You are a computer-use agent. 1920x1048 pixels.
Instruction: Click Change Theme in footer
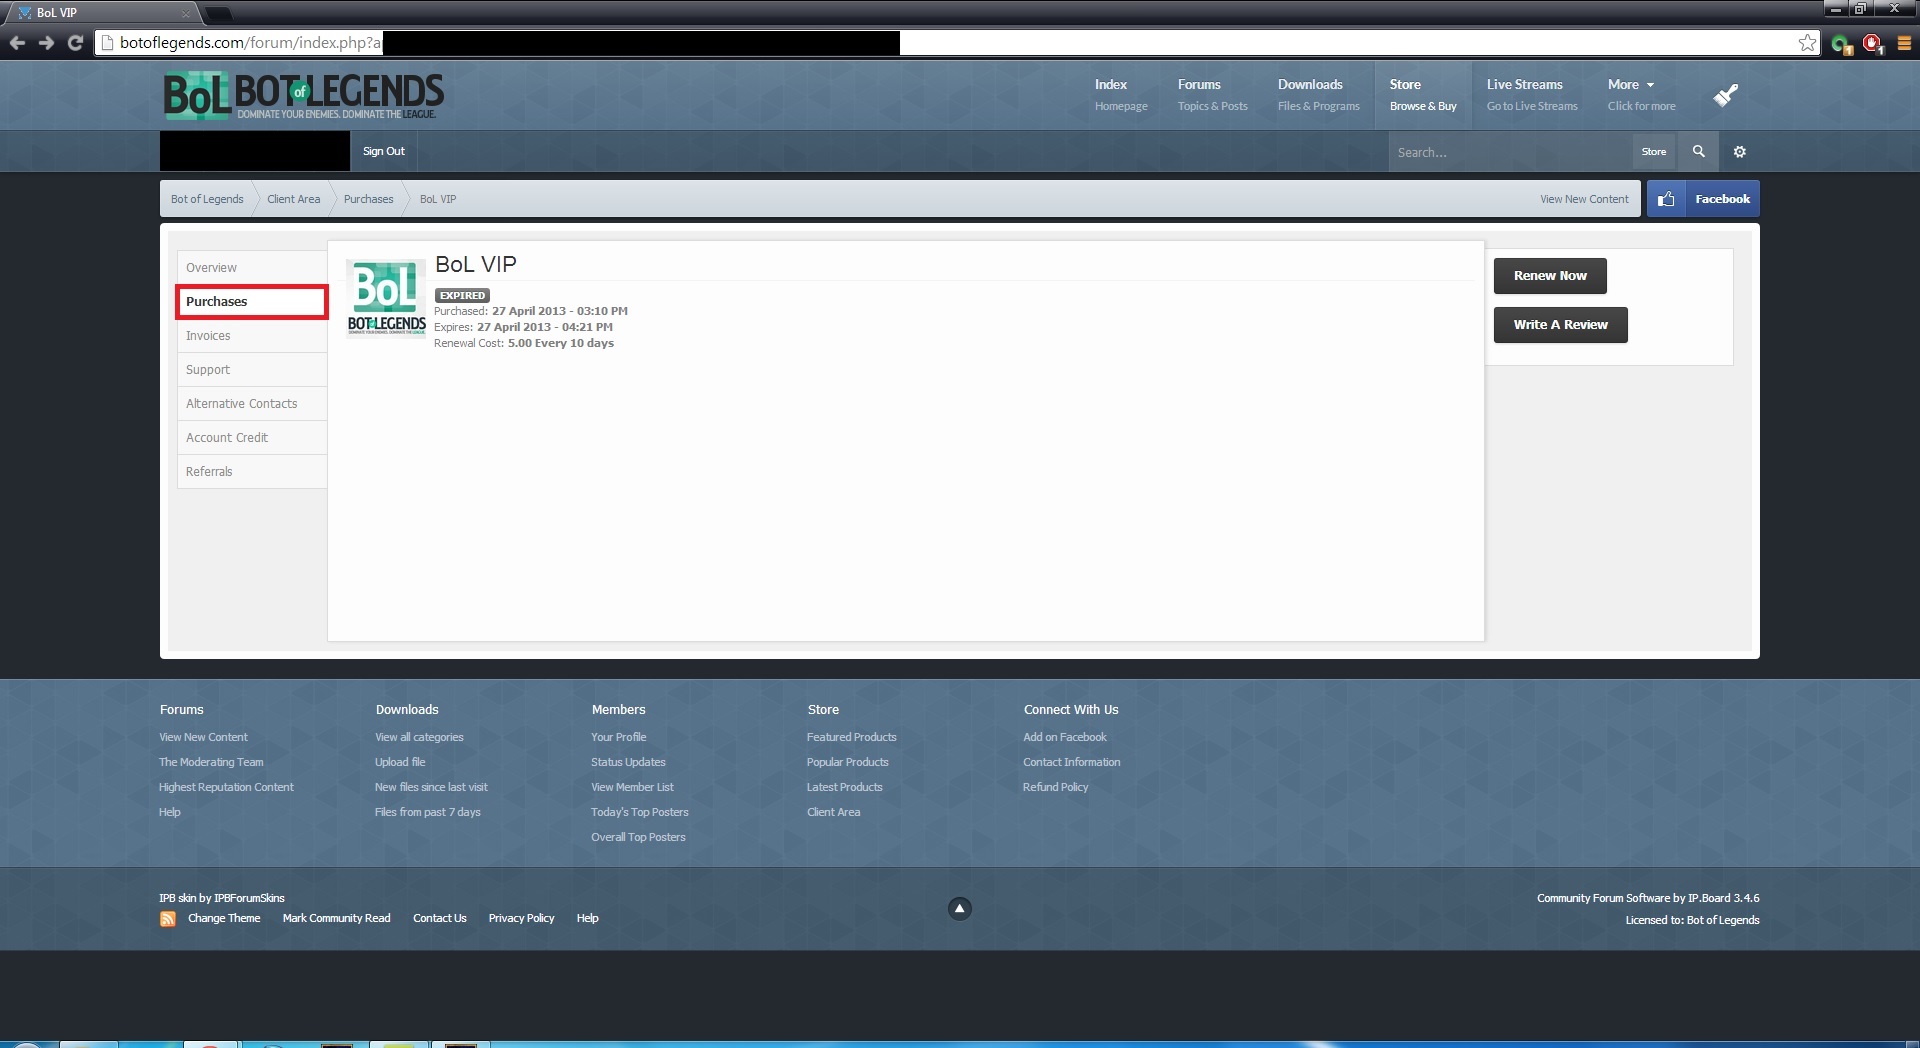(224, 918)
